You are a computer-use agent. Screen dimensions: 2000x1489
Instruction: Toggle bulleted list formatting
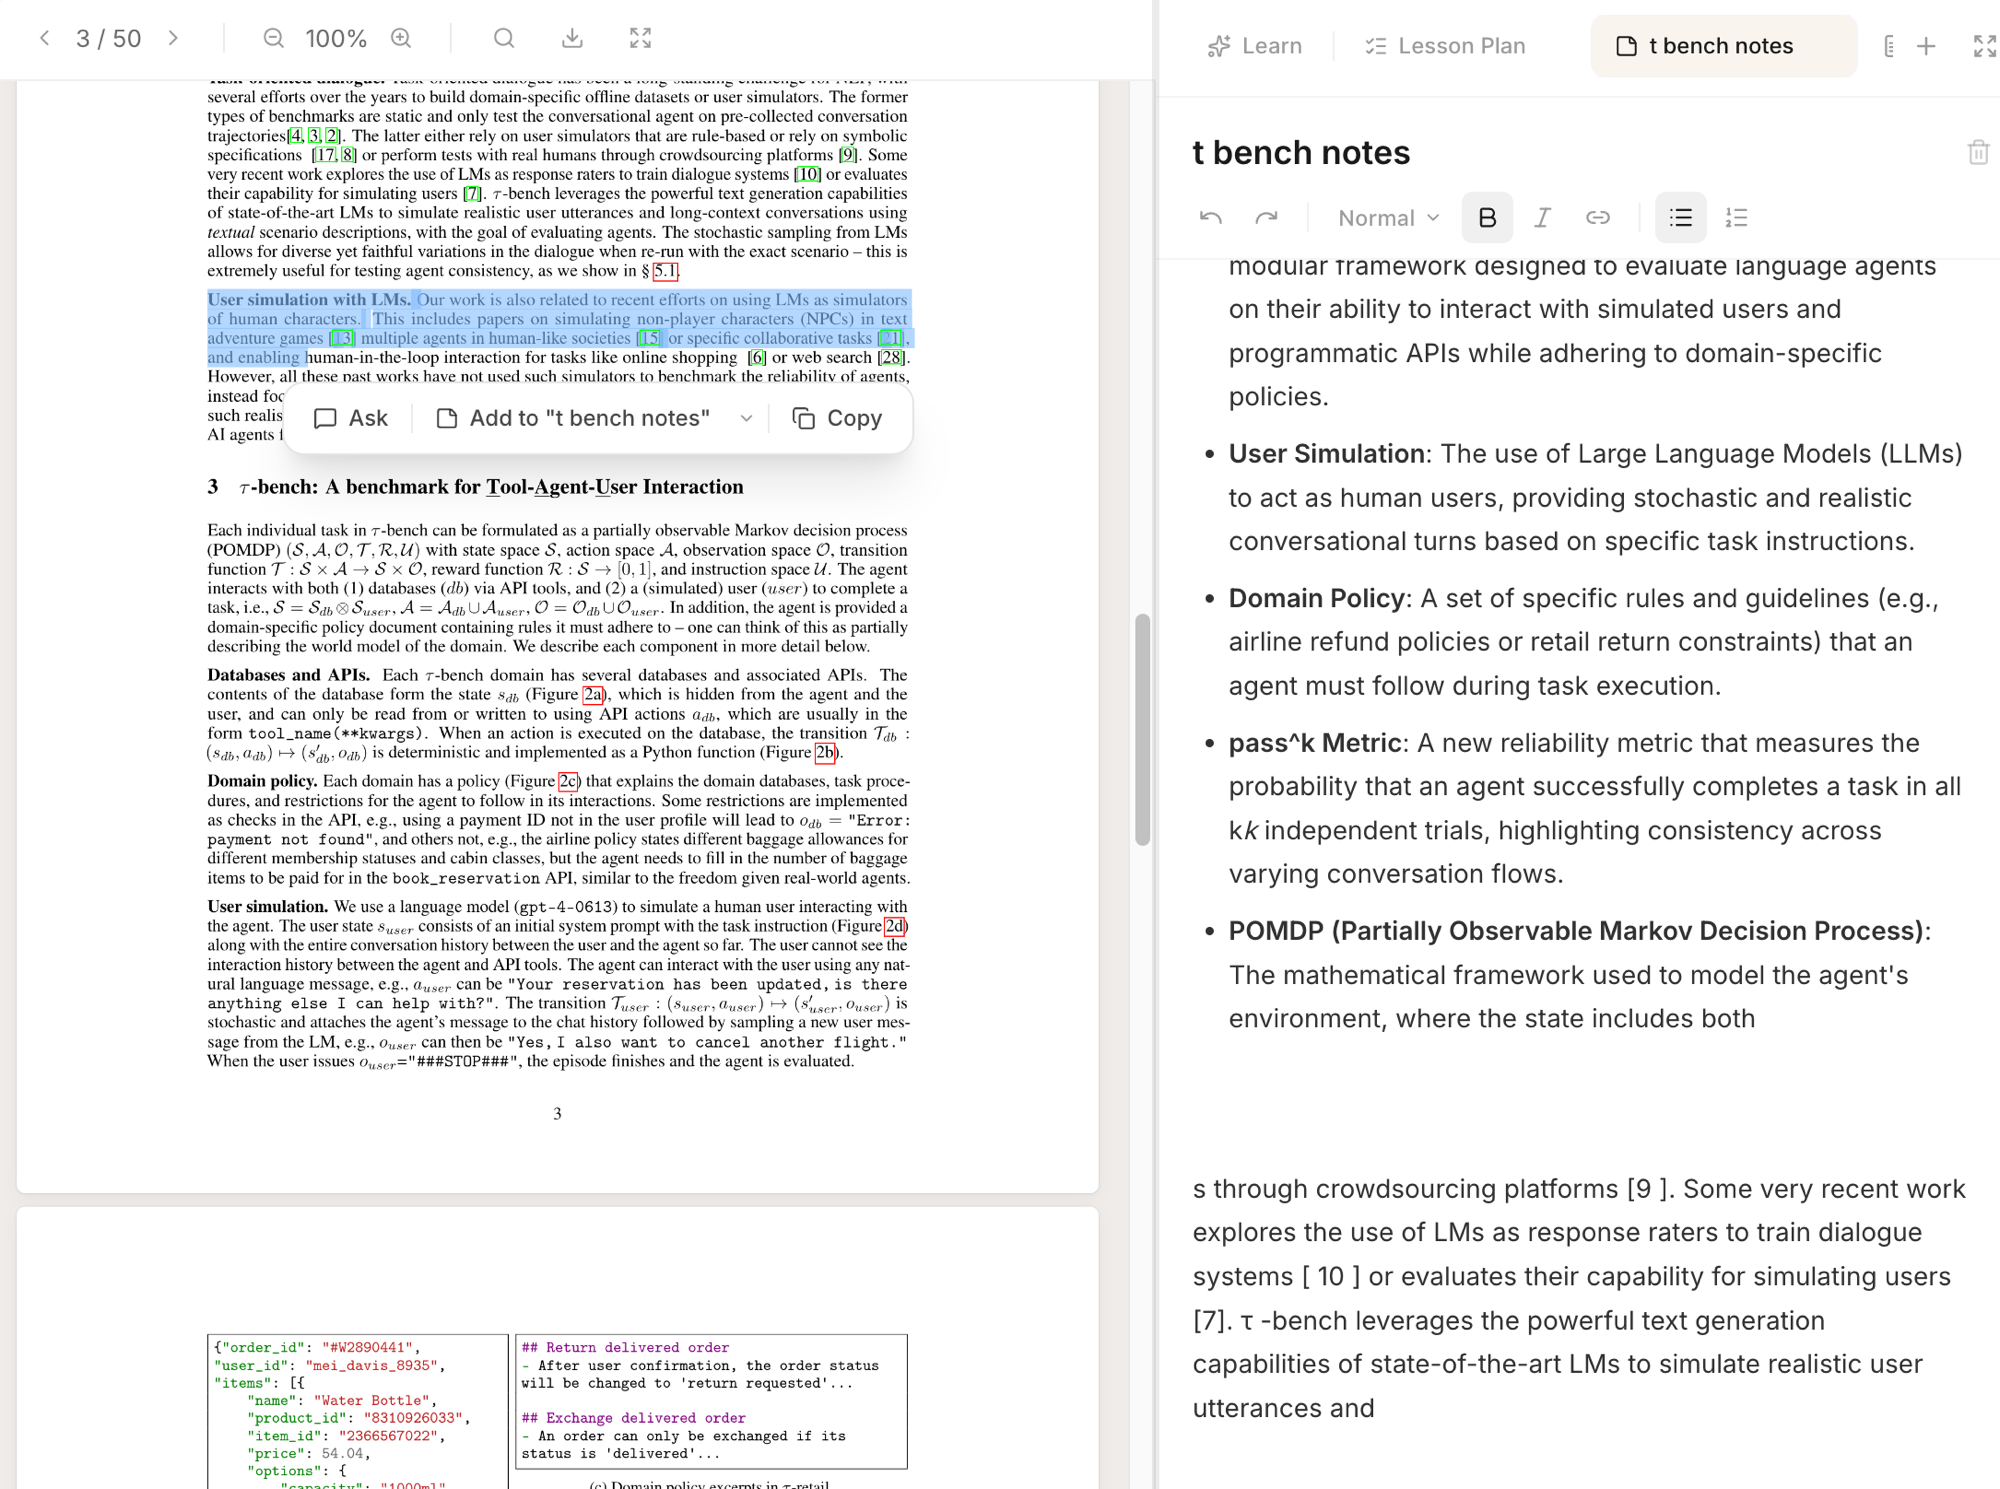1680,218
